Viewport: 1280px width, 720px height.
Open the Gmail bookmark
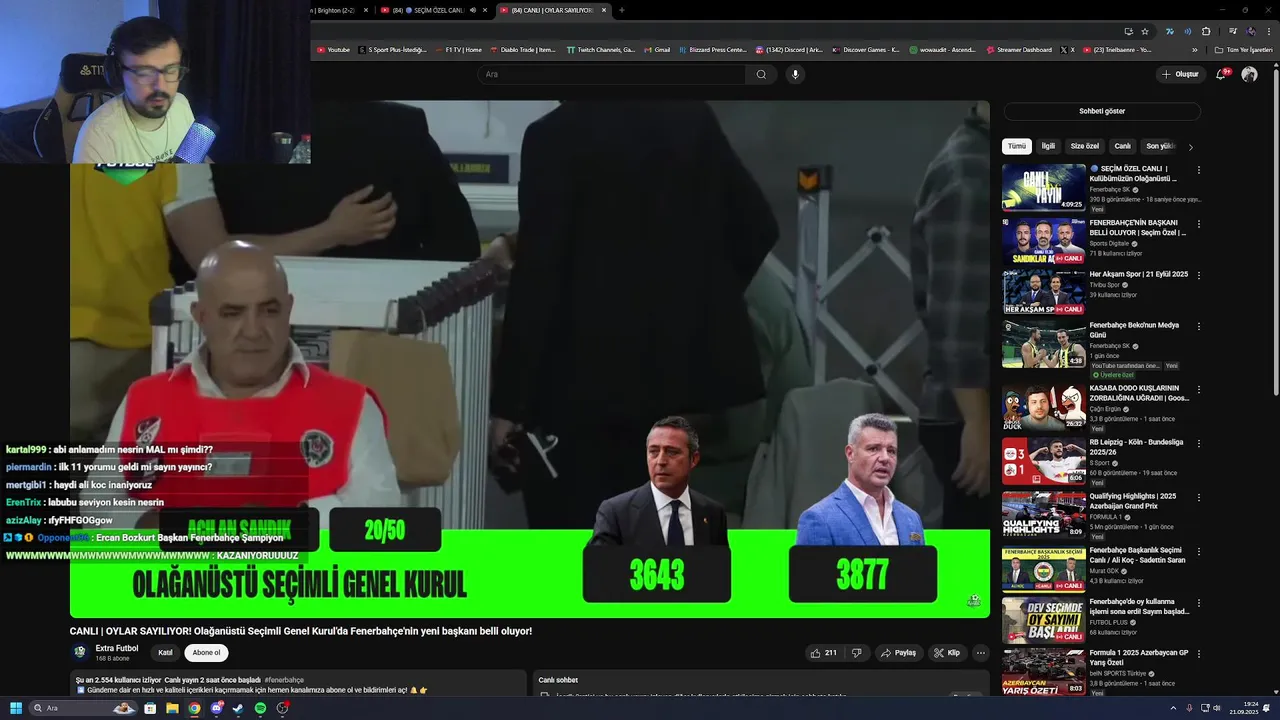pyautogui.click(x=656, y=49)
